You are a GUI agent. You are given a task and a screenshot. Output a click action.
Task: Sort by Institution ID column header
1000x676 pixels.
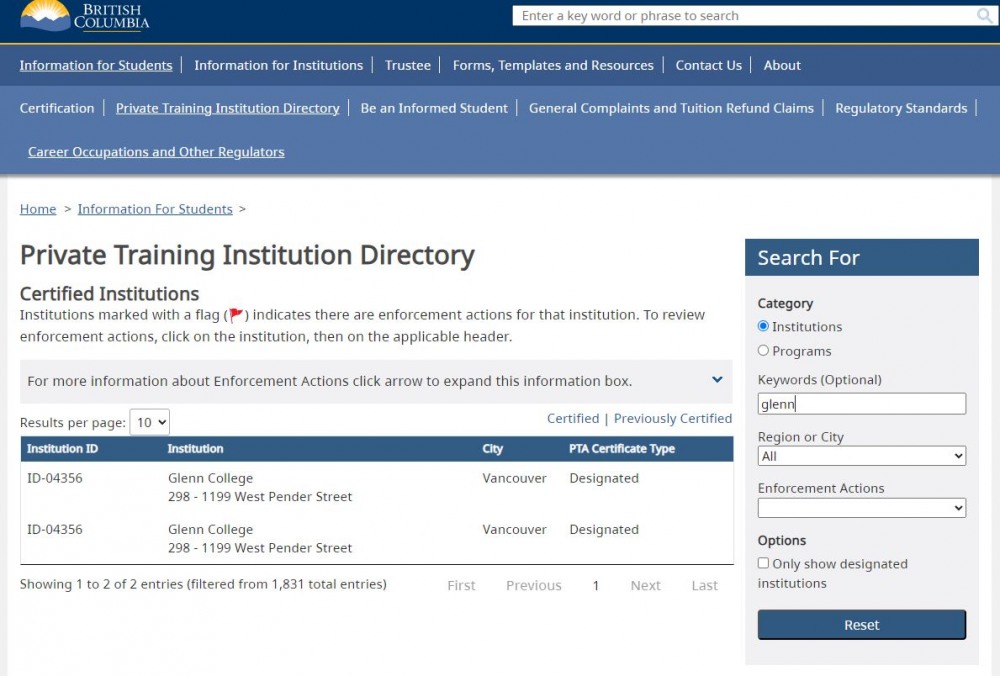(x=62, y=449)
